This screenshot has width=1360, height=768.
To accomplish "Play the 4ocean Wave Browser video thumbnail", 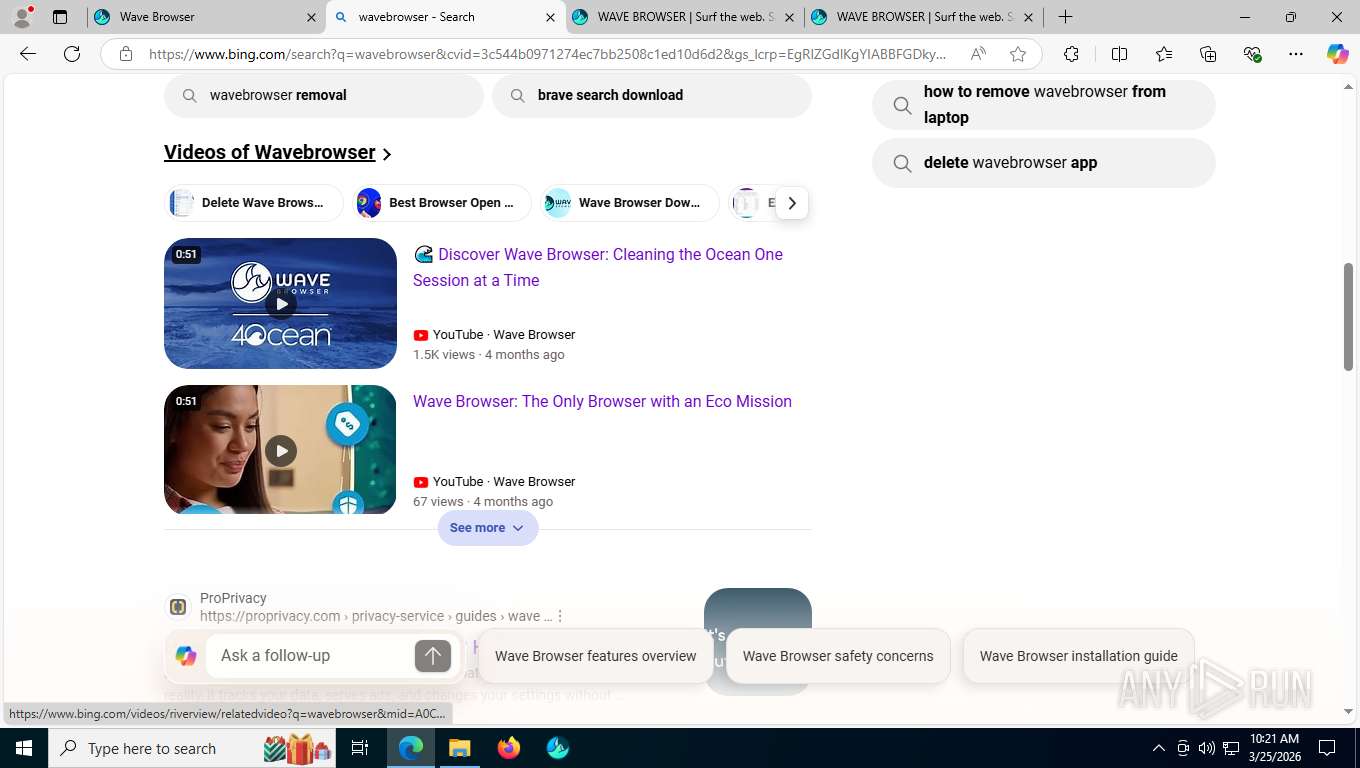I will point(280,303).
